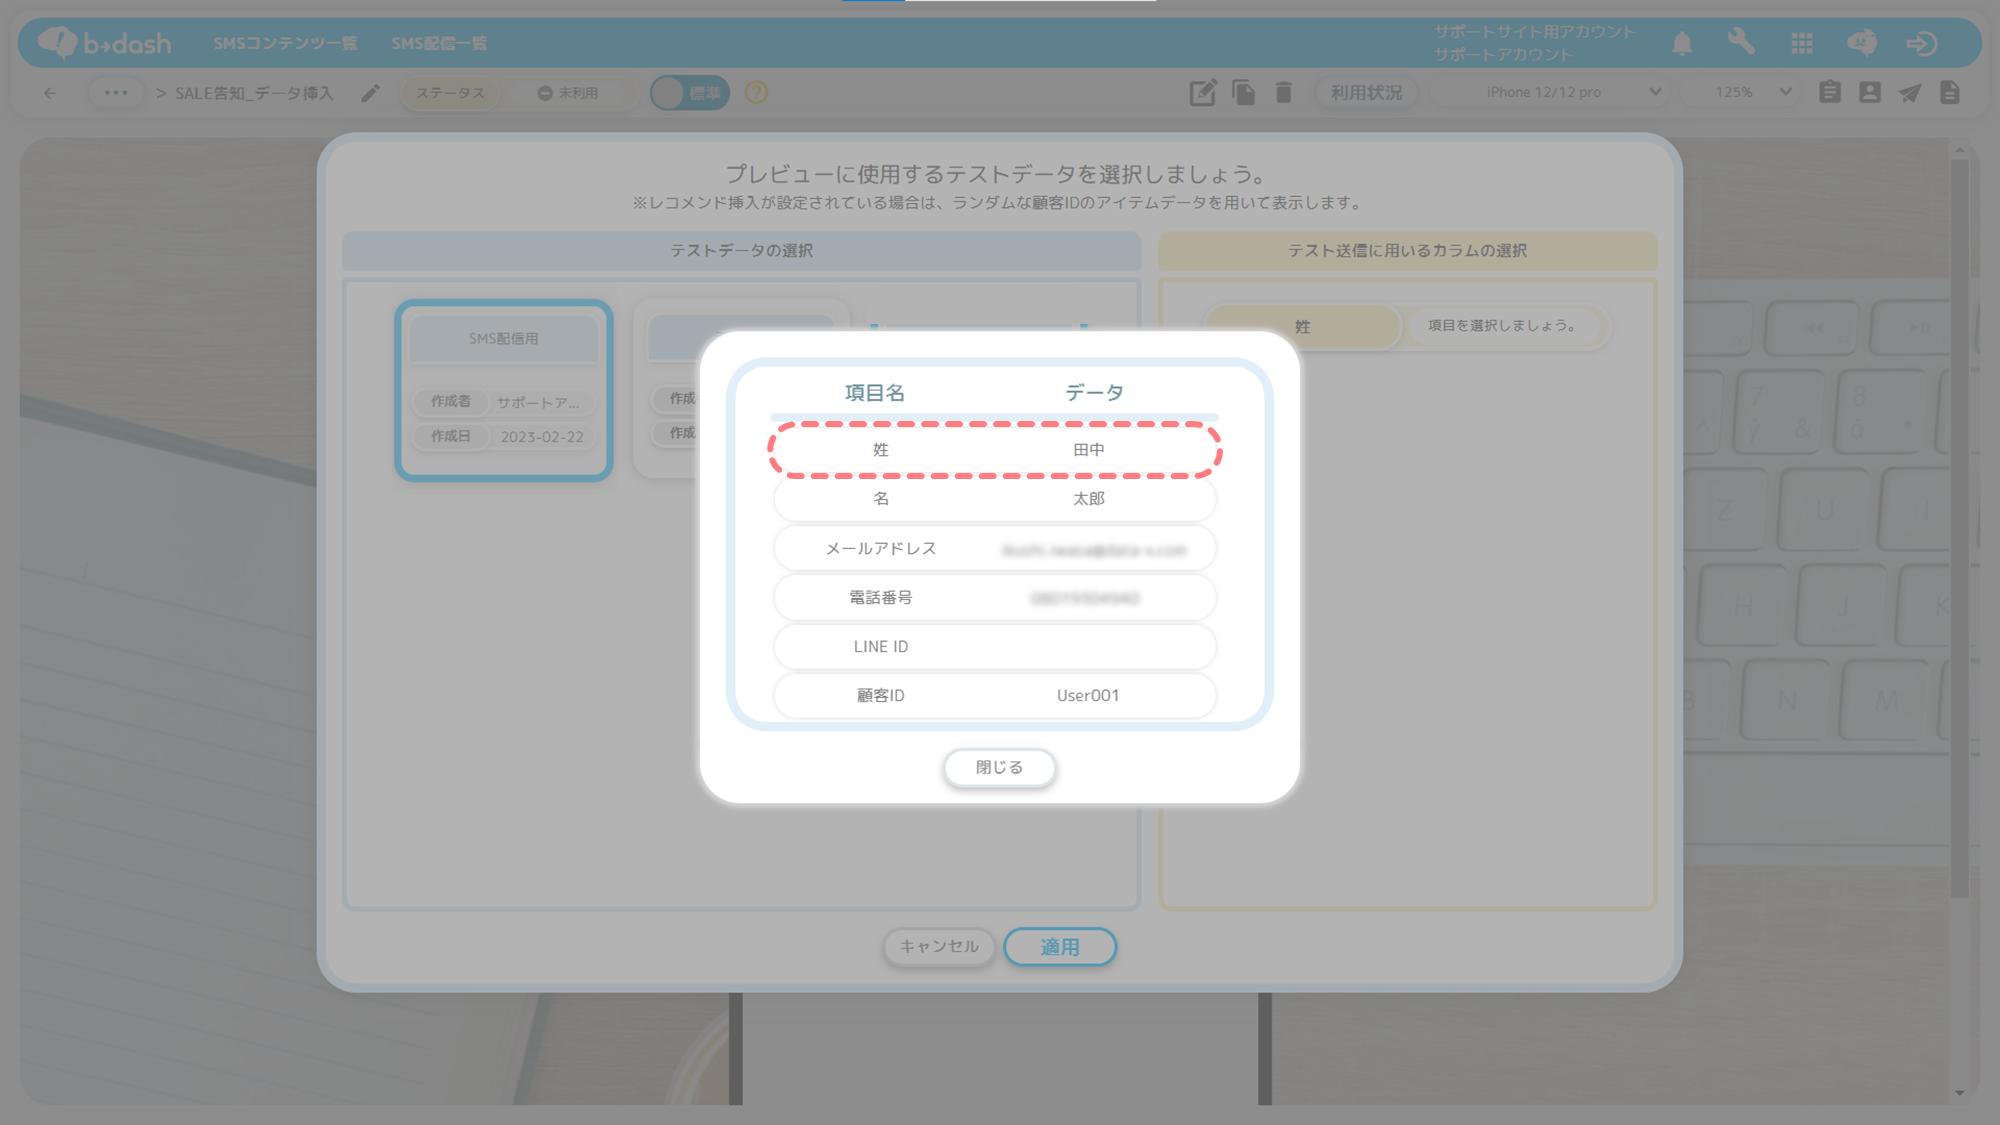Open the apps grid icon
This screenshot has width=2000, height=1125.
tap(1801, 43)
